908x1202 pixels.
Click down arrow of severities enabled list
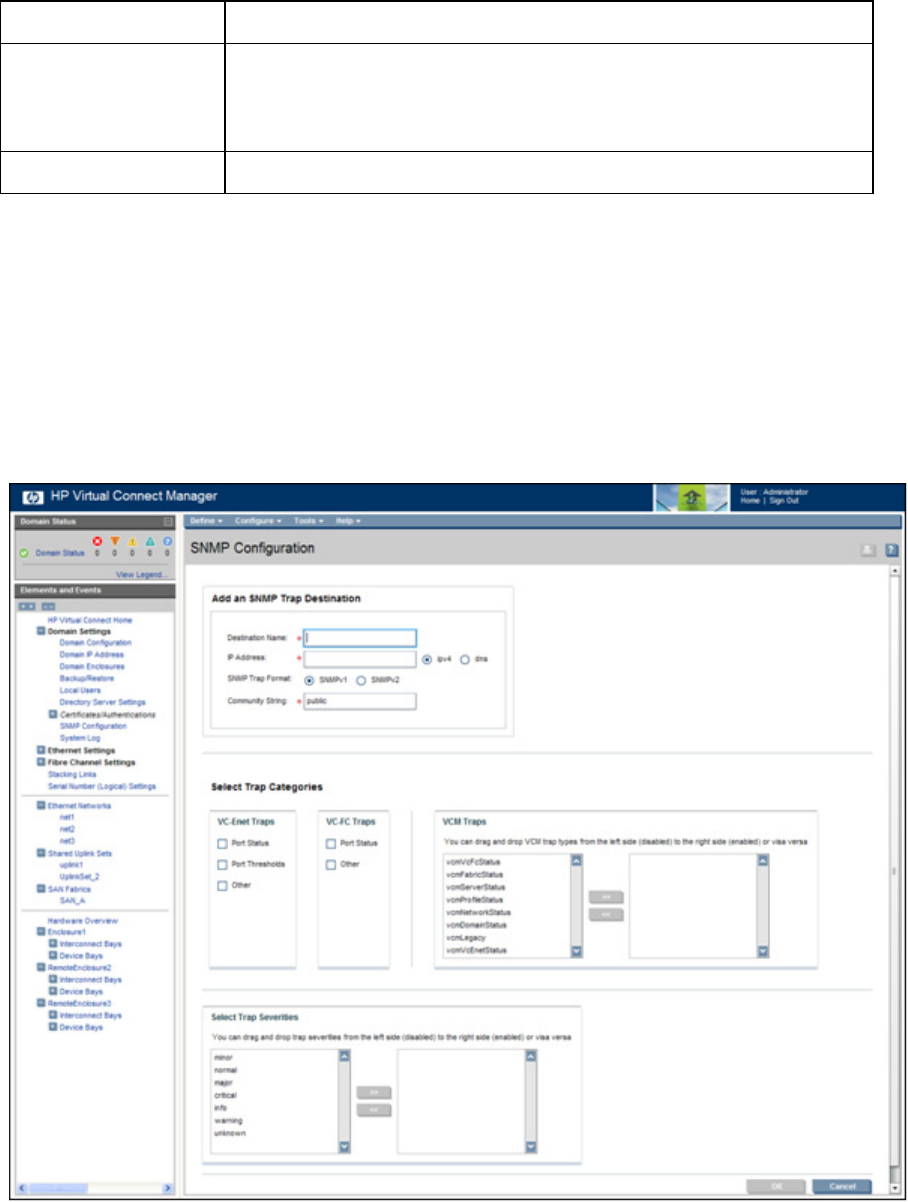click(x=531, y=1147)
